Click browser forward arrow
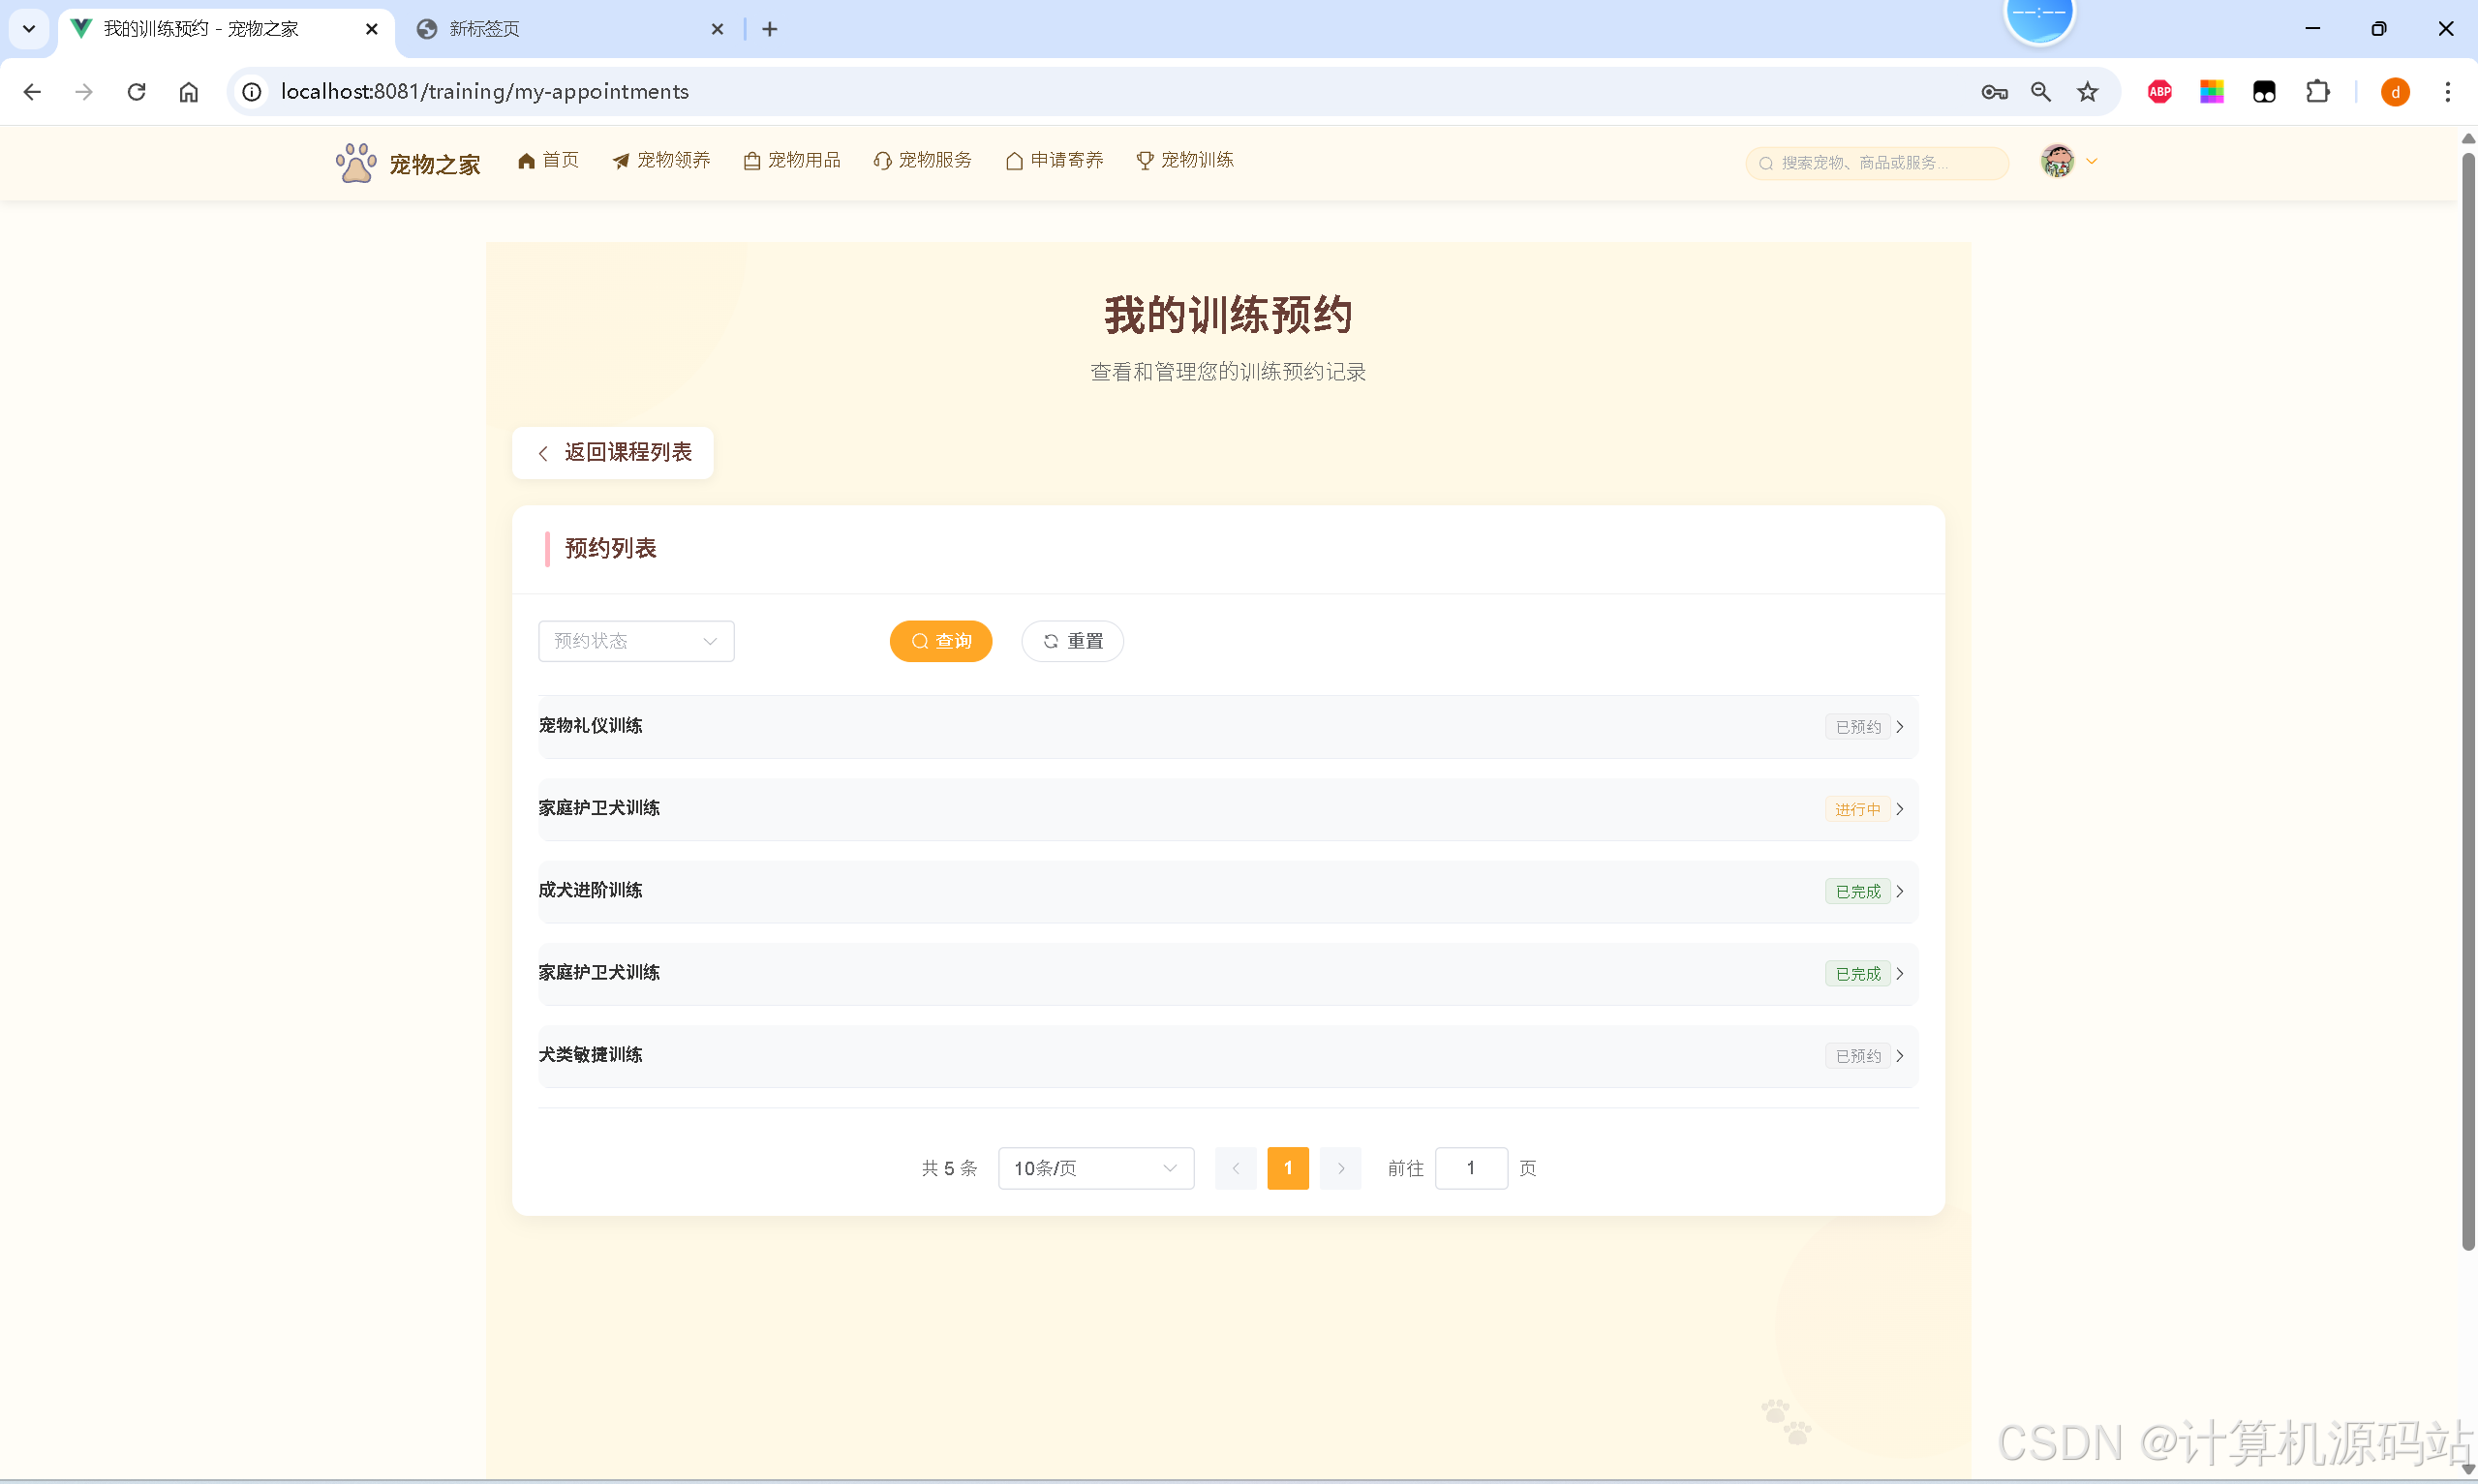 click(x=84, y=92)
